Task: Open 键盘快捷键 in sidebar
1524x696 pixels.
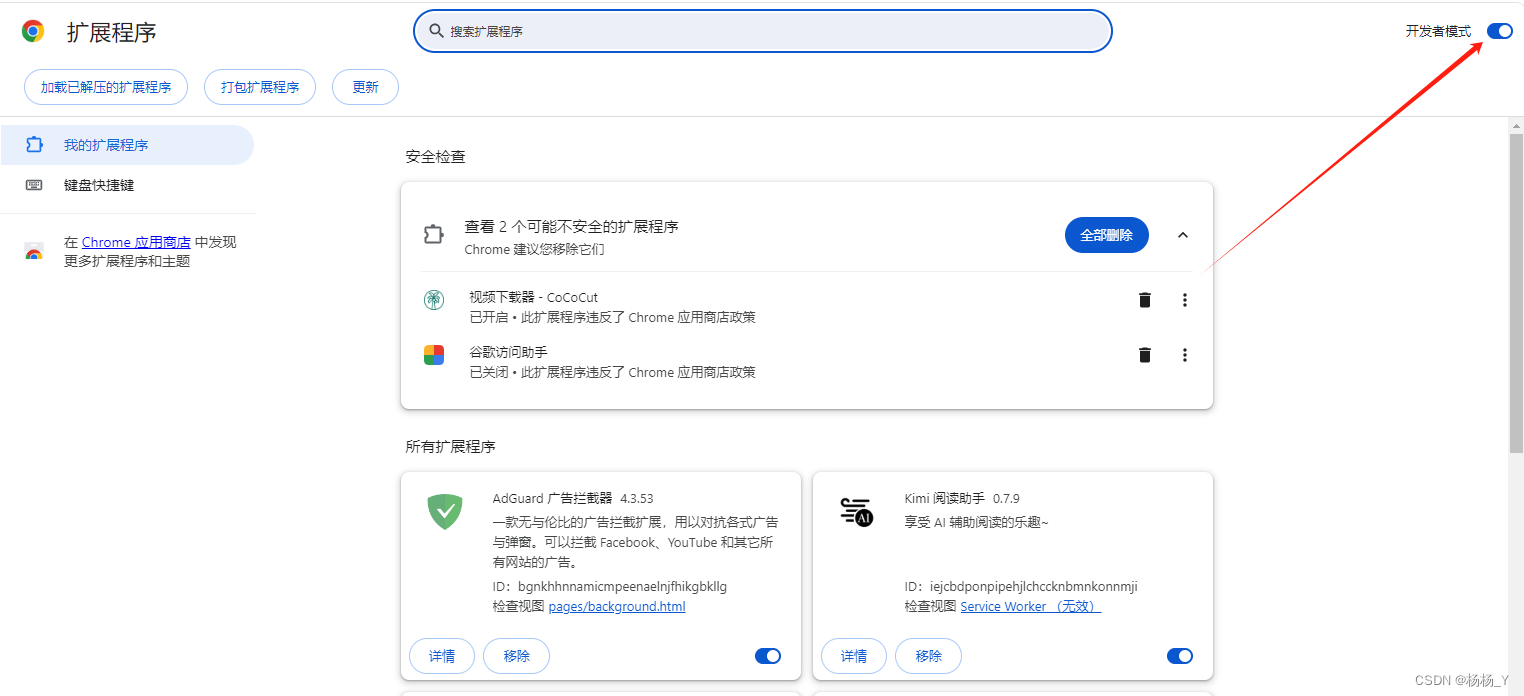Action: click(126, 185)
